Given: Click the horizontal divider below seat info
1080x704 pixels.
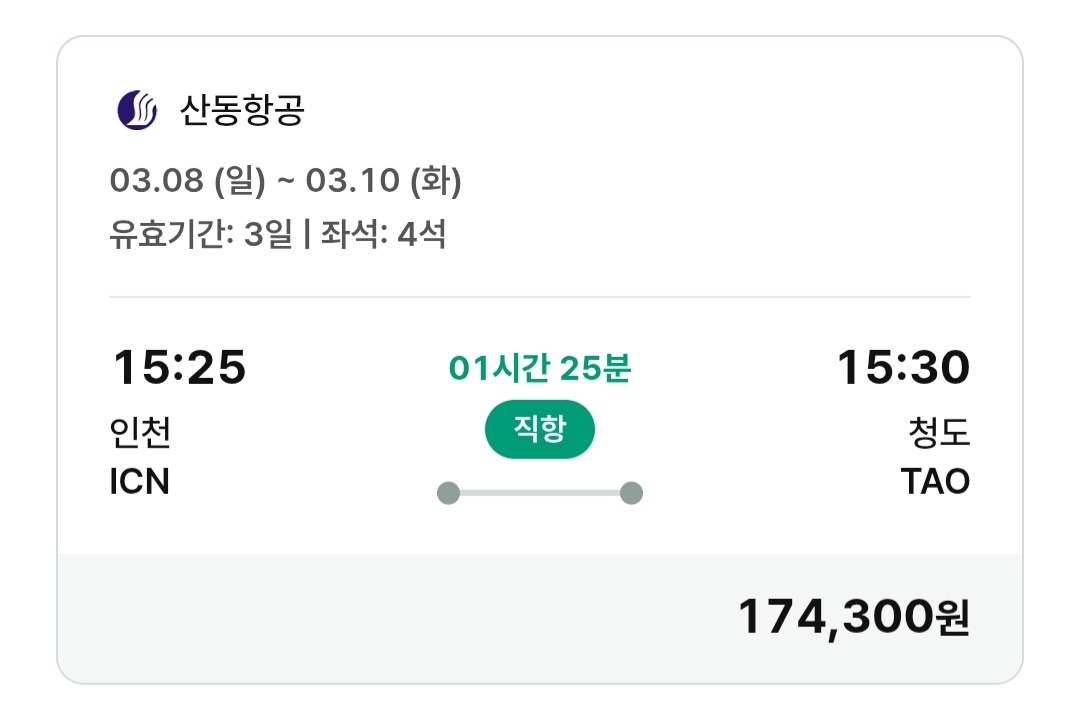Looking at the screenshot, I should [x=540, y=297].
